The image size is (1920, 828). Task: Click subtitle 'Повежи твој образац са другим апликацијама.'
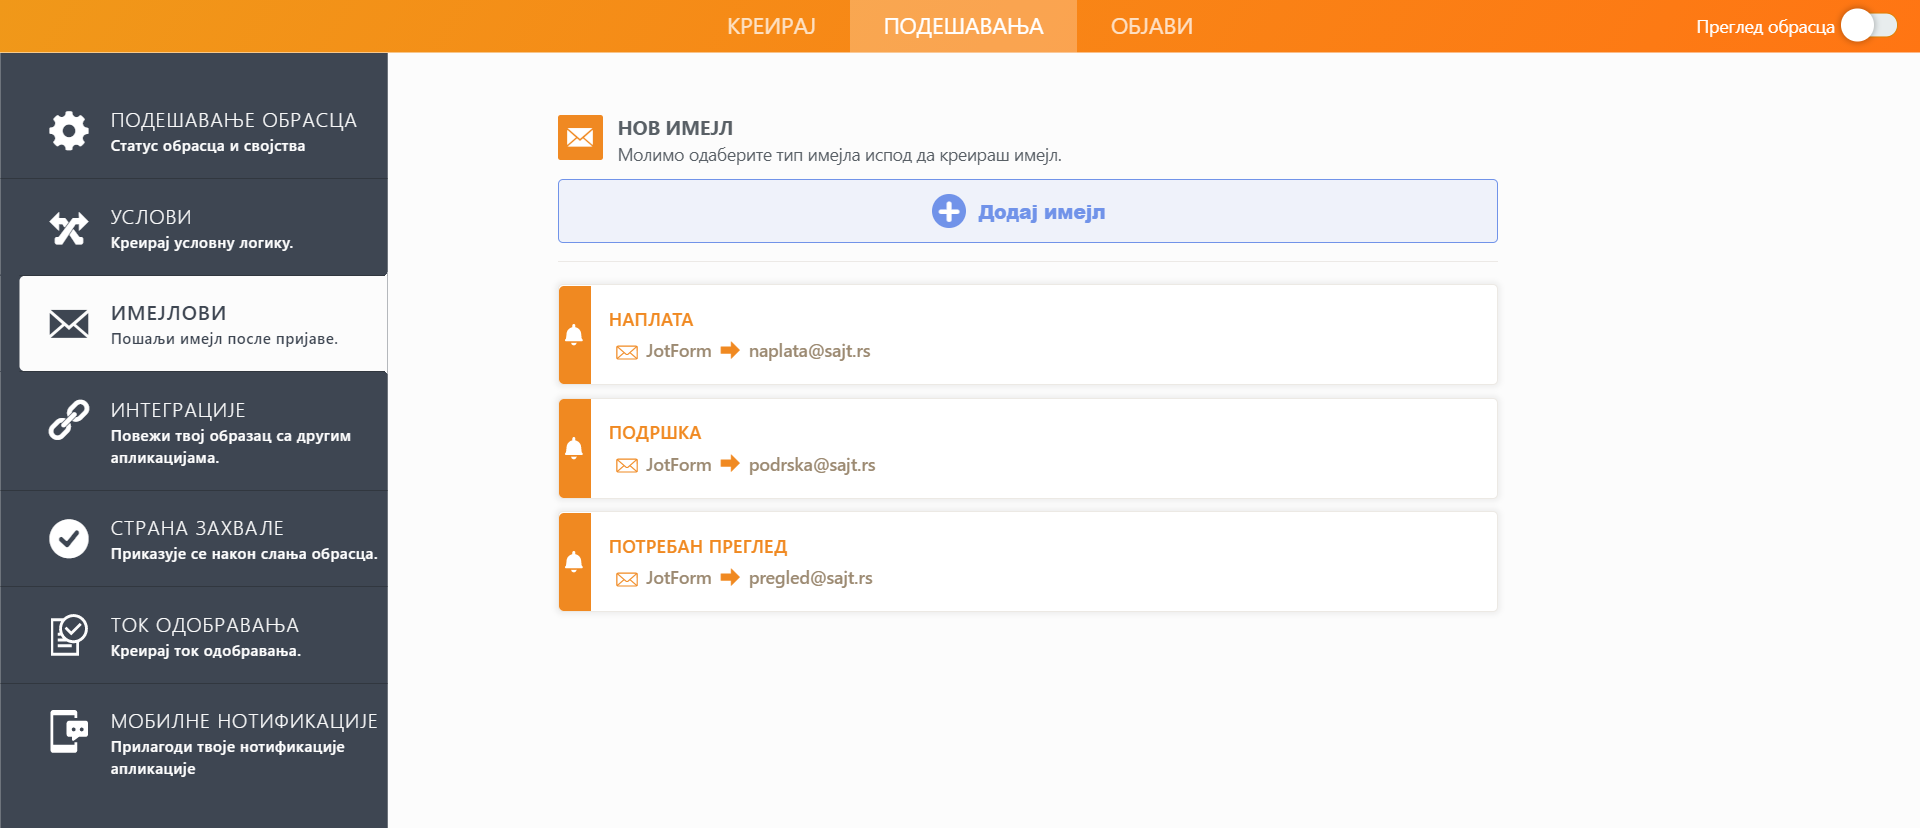click(230, 447)
